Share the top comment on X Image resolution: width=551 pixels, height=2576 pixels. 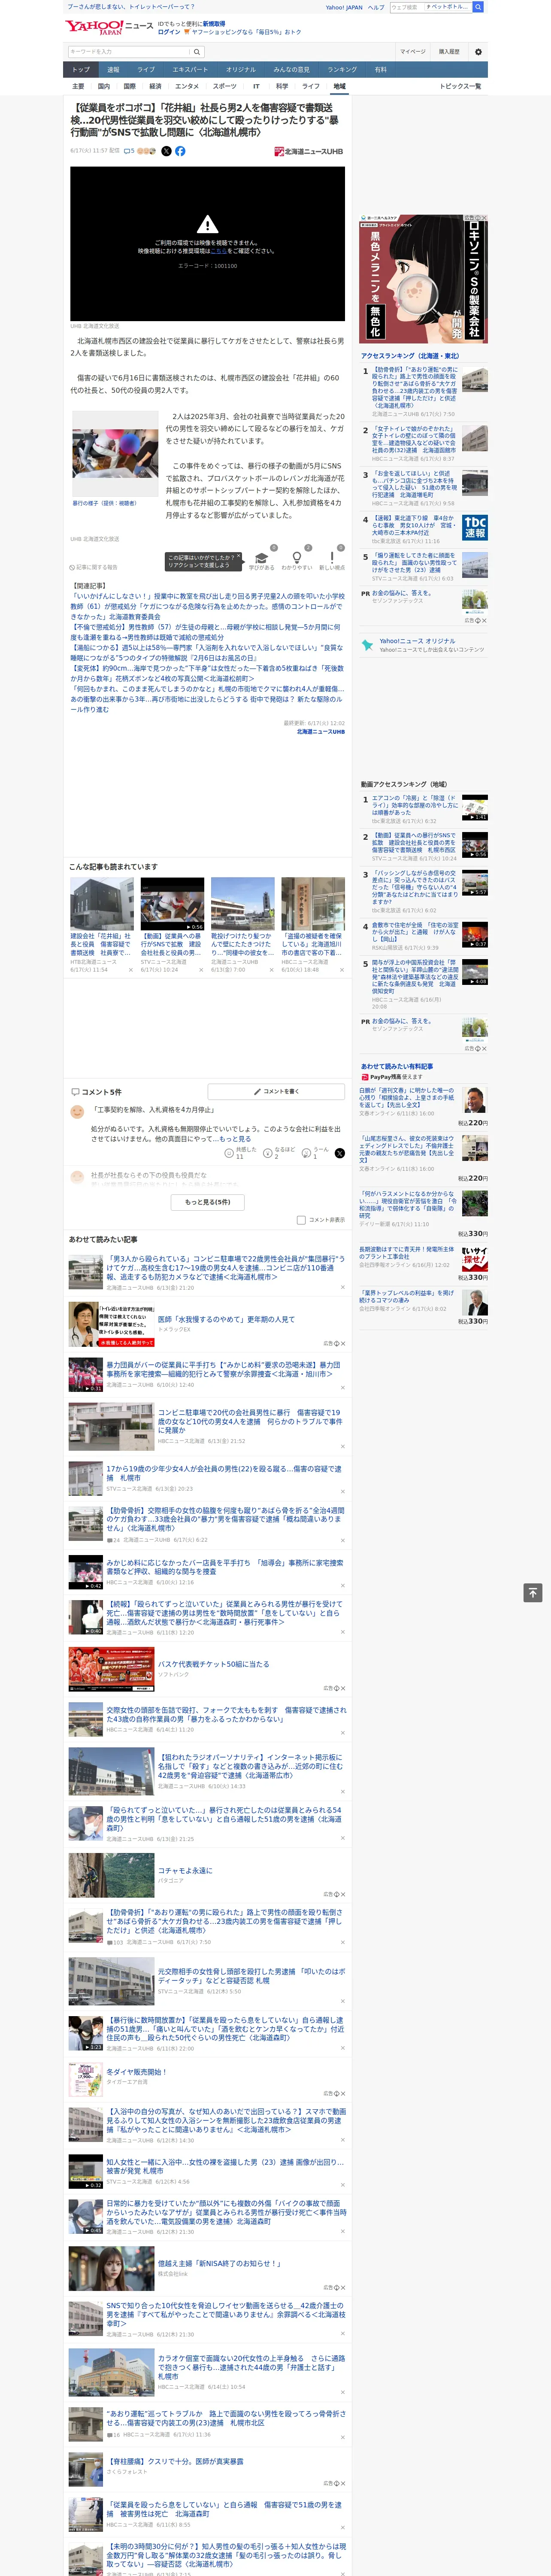(x=340, y=1153)
